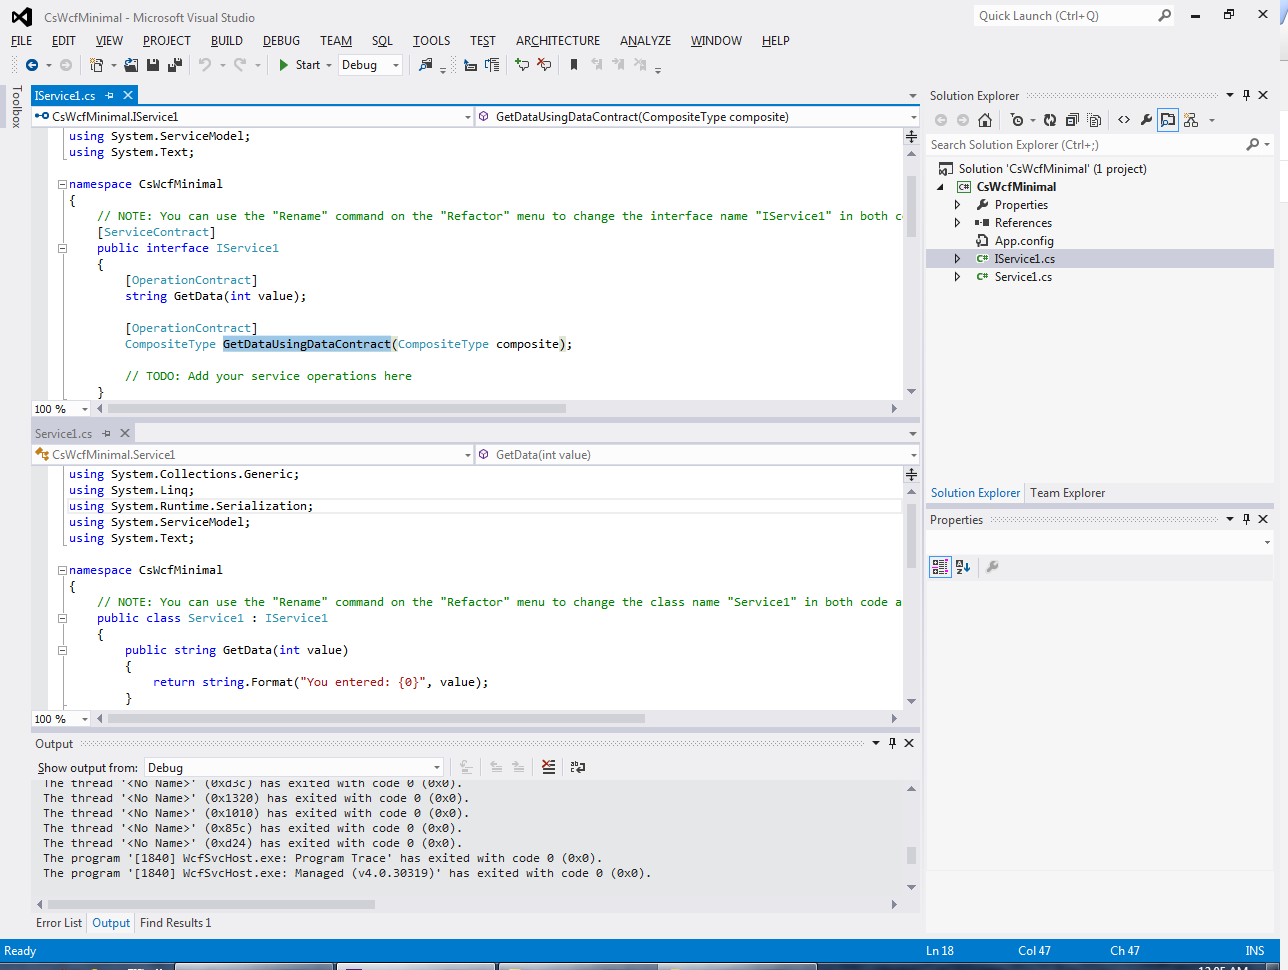Image resolution: width=1288 pixels, height=970 pixels.
Task: Open the DEBUG menu
Action: 280,41
